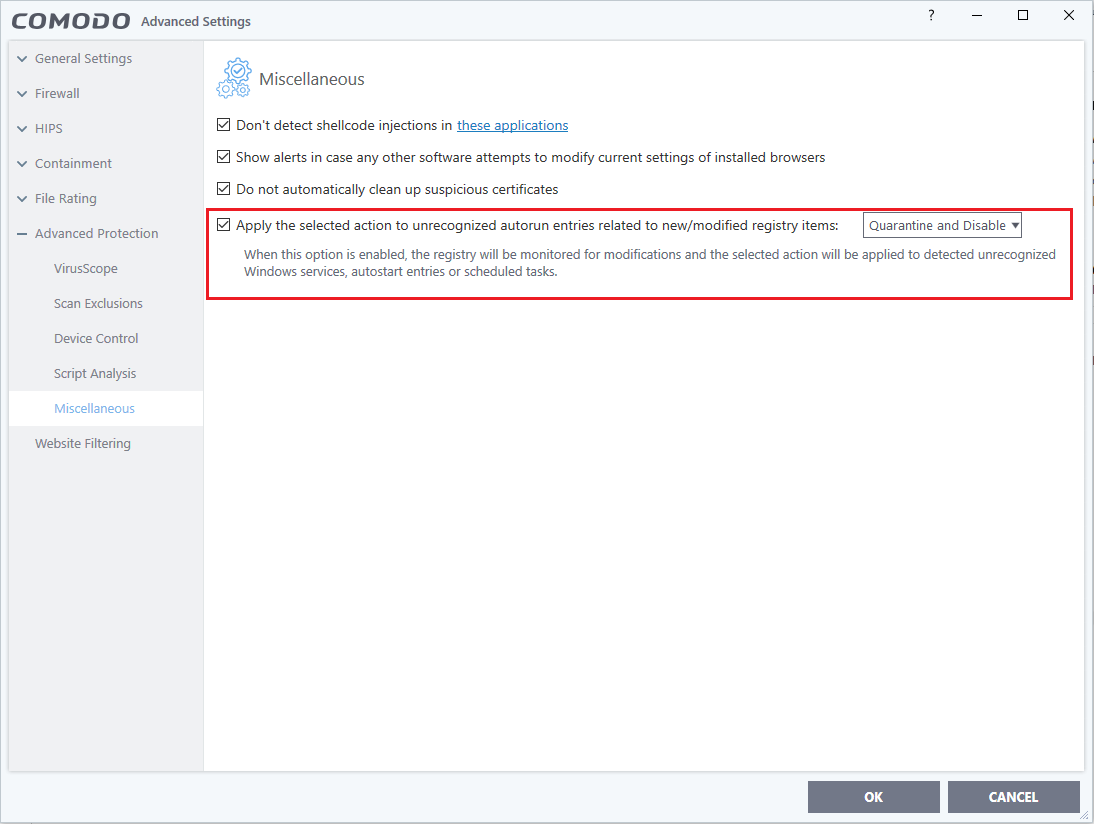The image size is (1094, 824).
Task: Select Miscellaneous in sidebar
Action: click(x=94, y=408)
